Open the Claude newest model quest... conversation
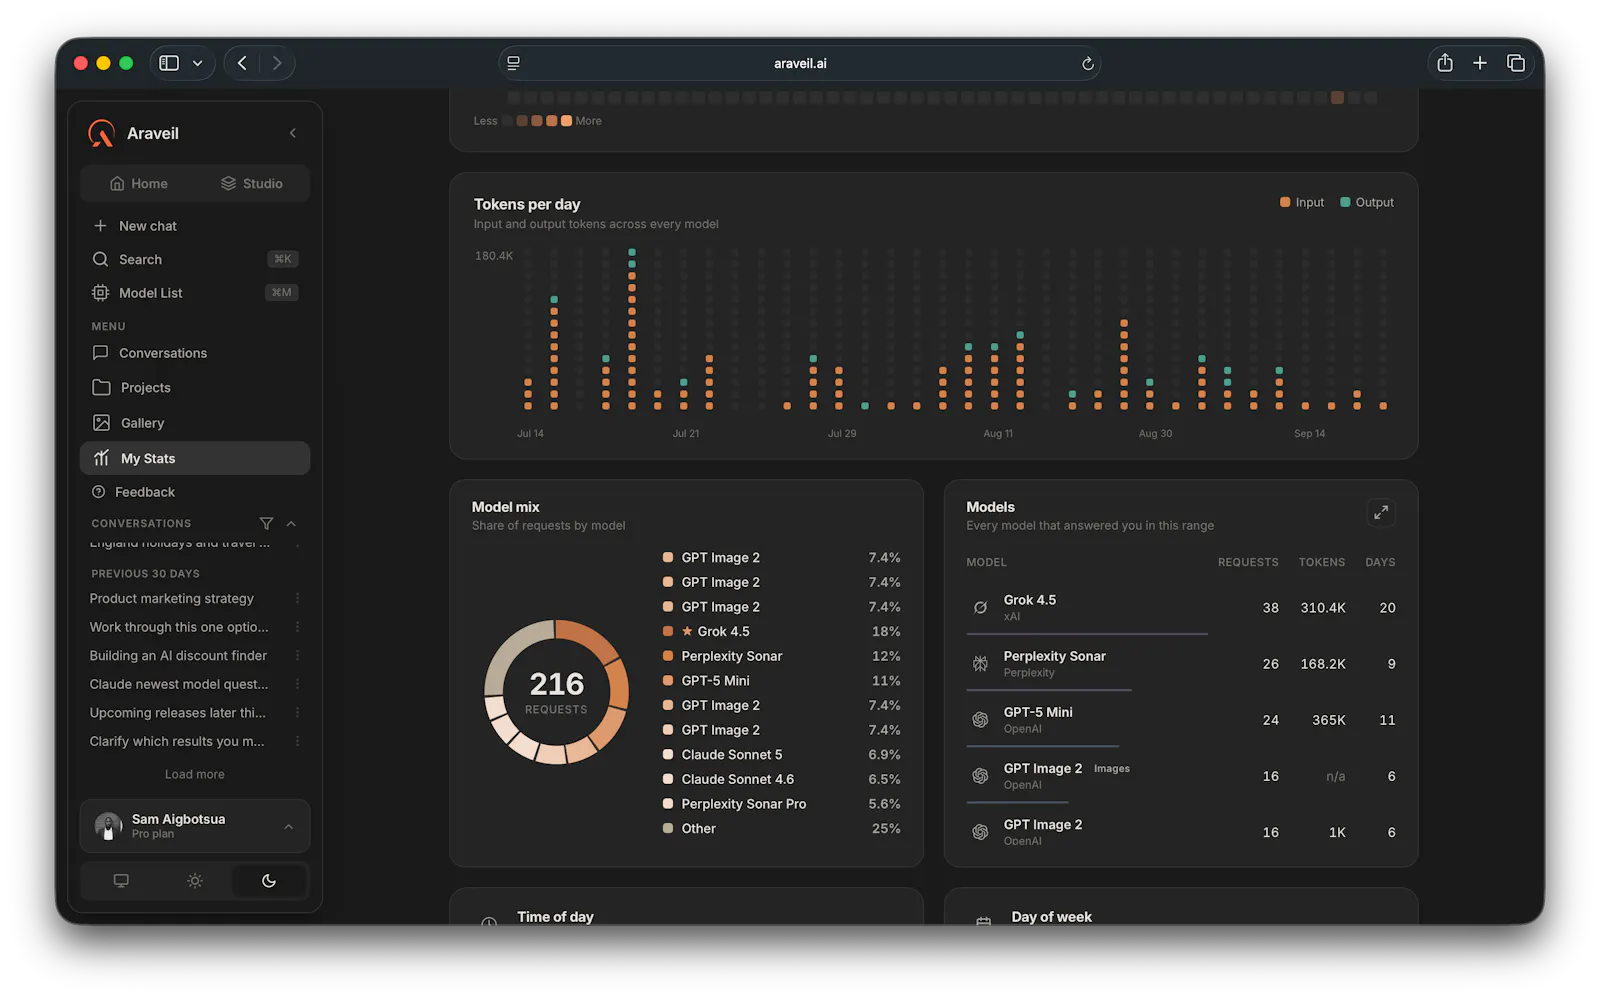 [179, 684]
